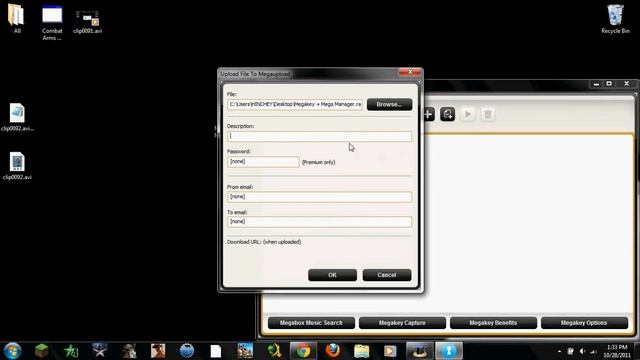The width and height of the screenshot is (640, 360).
Task: Open Megakey Benefits
Action: (x=493, y=323)
